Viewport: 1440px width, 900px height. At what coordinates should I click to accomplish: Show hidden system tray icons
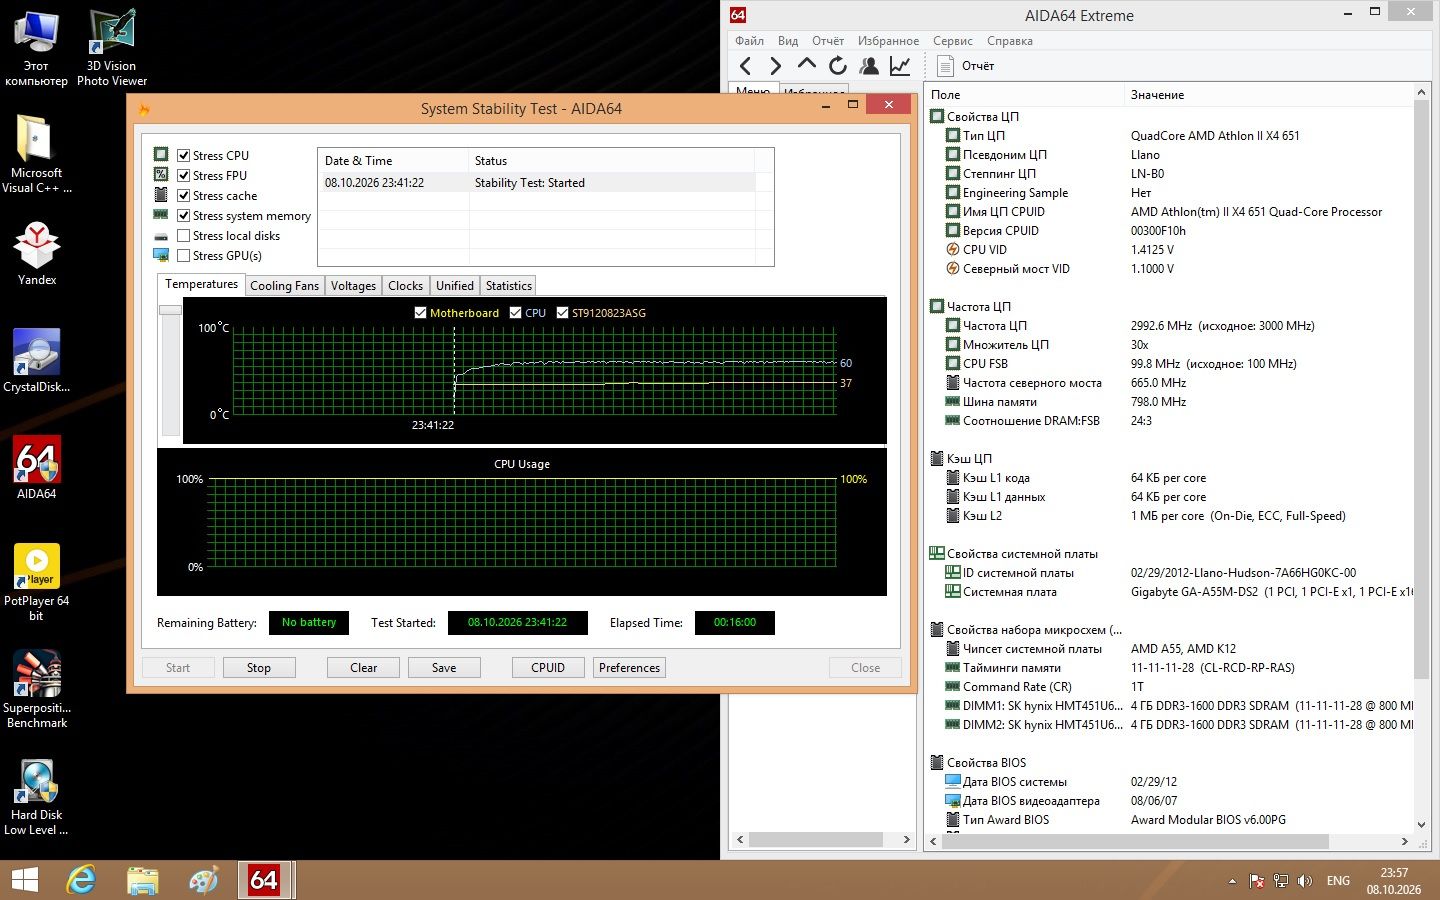pos(1232,881)
